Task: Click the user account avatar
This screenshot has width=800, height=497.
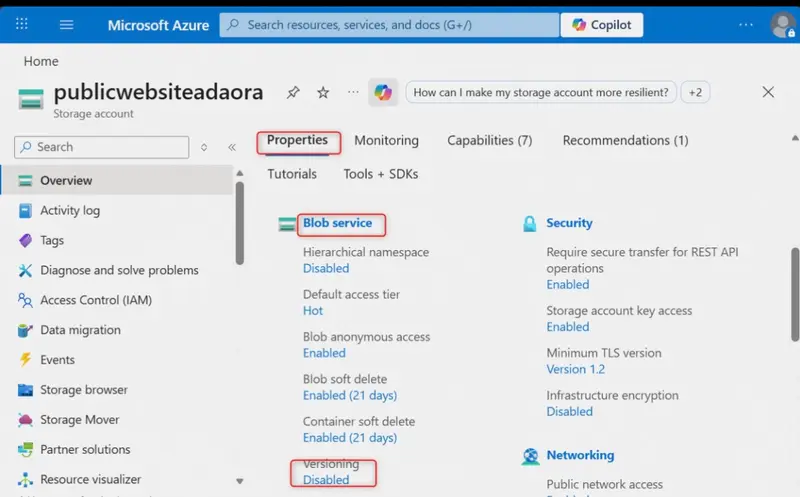Action: (x=783, y=24)
